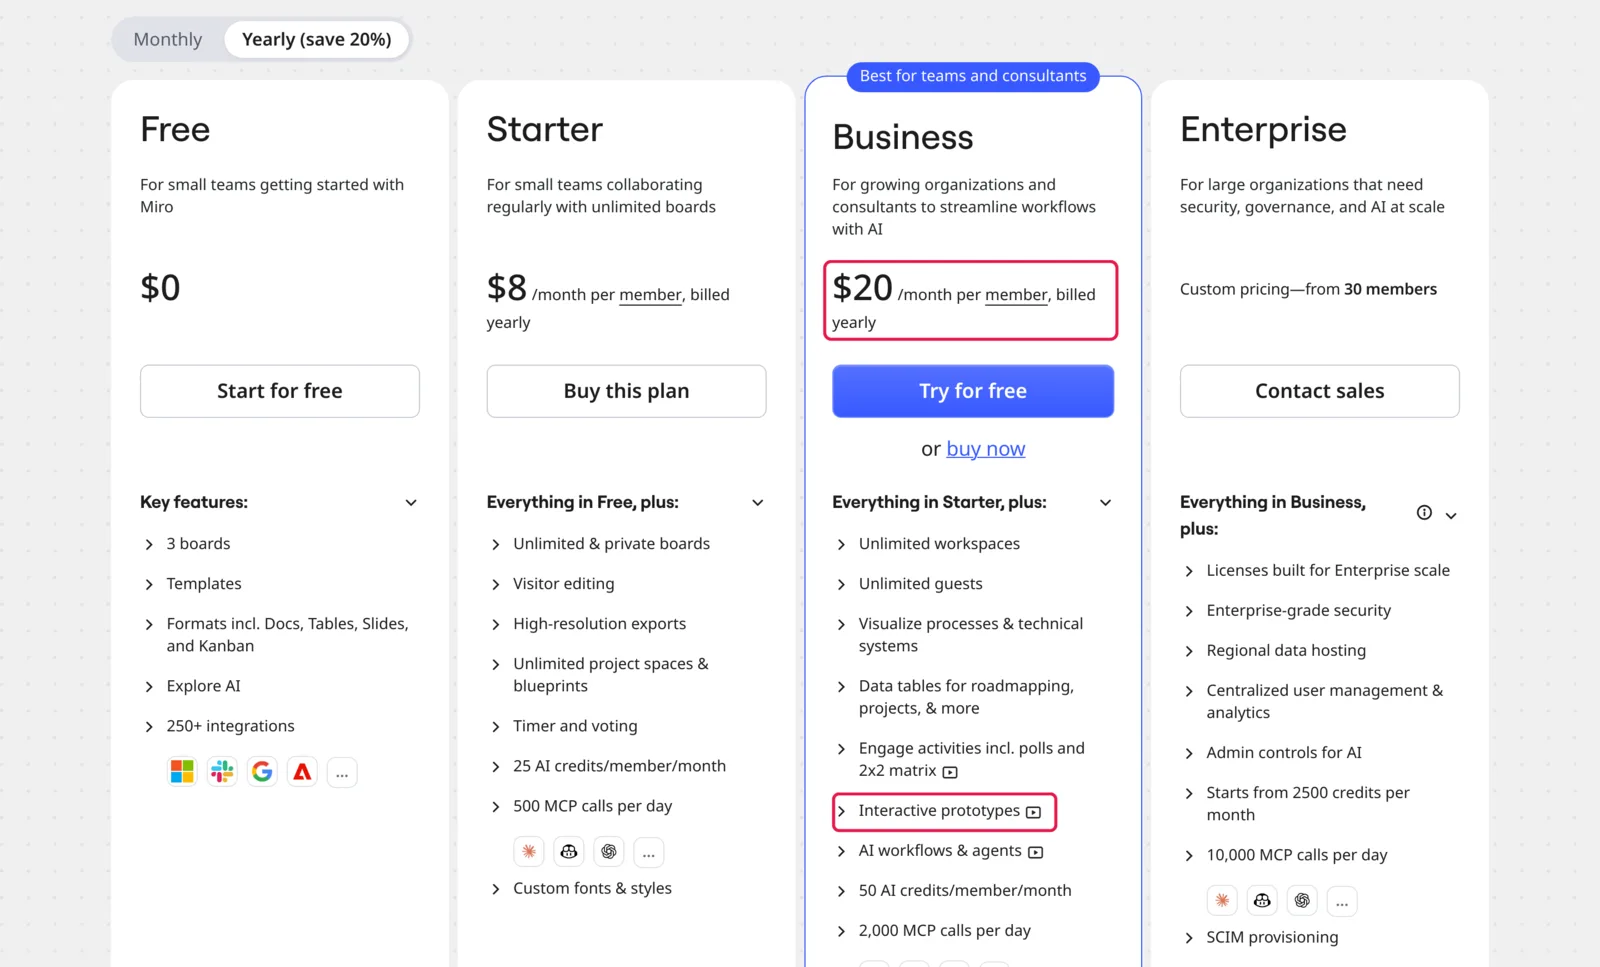The width and height of the screenshot is (1600, 967).
Task: Open the more integrations ellipsis in Free plan
Action: pyautogui.click(x=342, y=772)
